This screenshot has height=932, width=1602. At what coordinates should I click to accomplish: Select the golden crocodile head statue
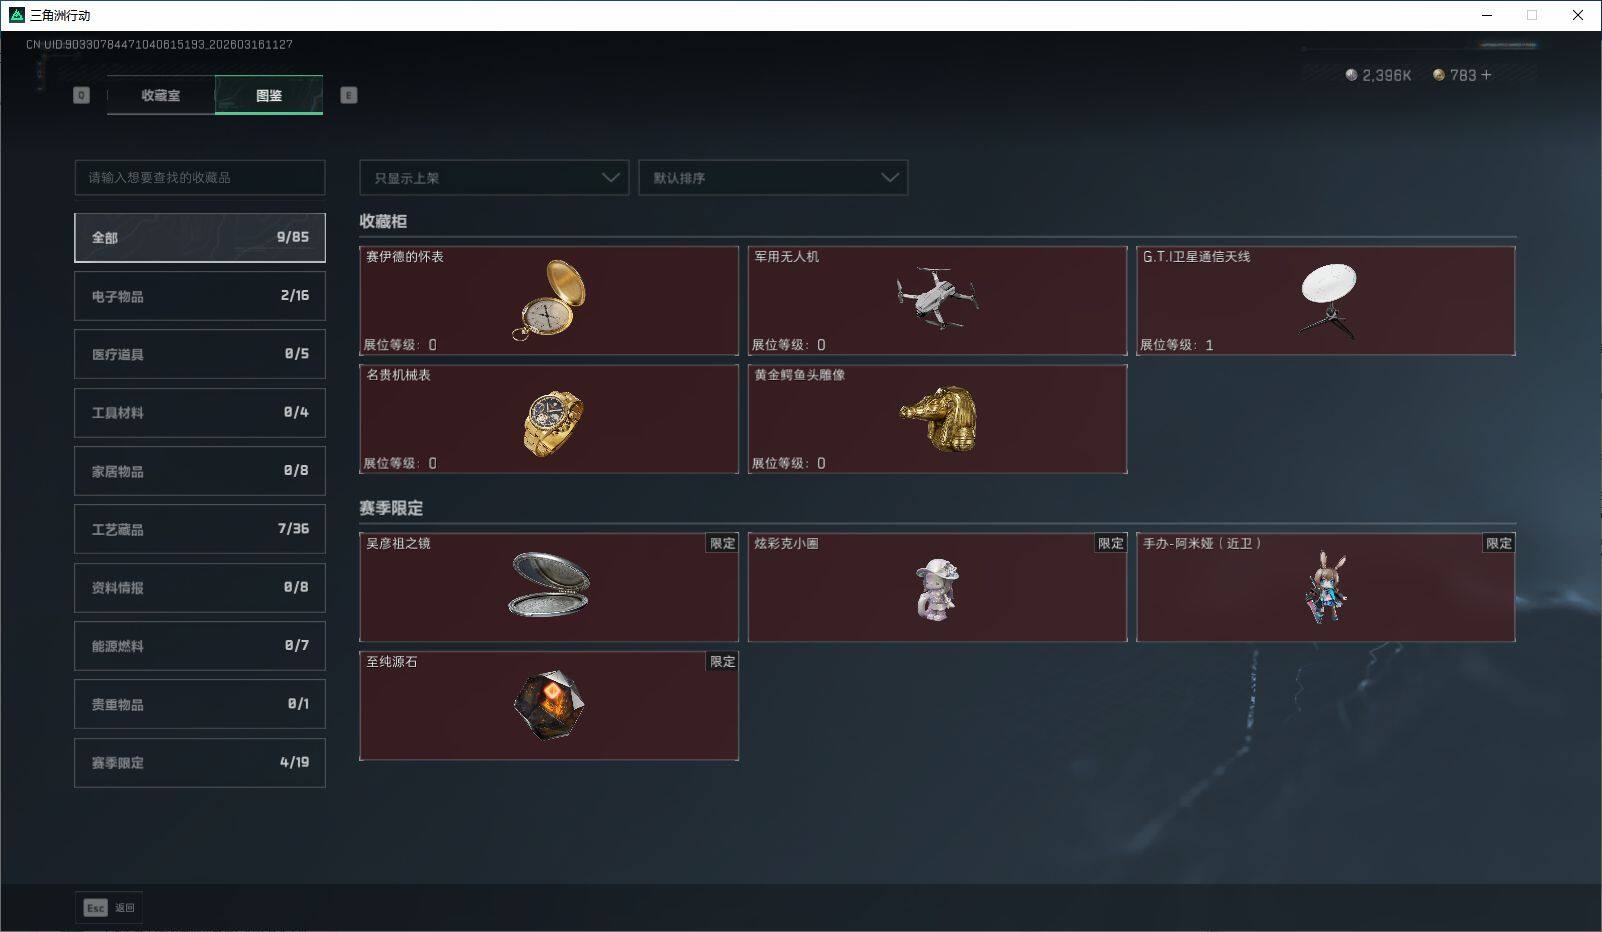click(x=938, y=419)
